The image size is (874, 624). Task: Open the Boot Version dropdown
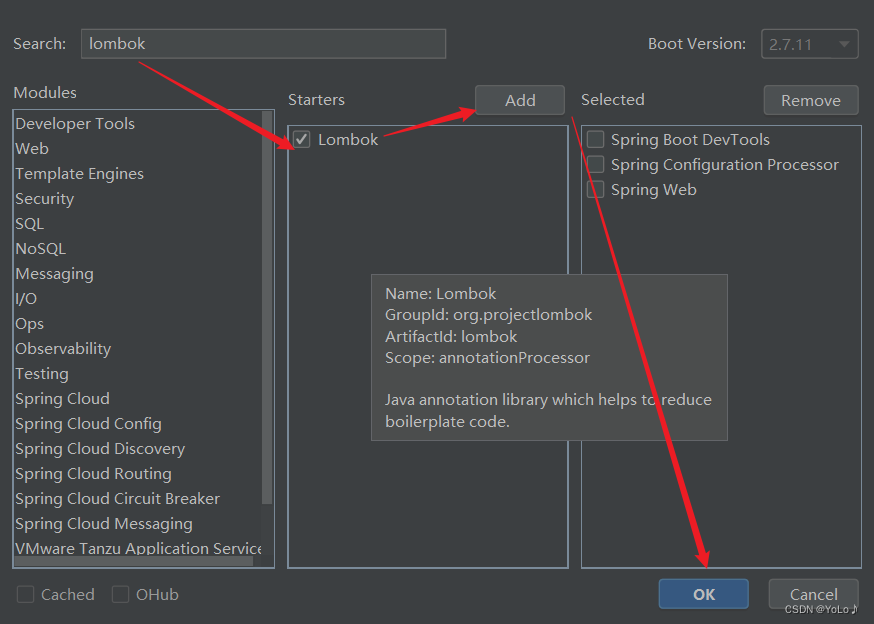(809, 44)
